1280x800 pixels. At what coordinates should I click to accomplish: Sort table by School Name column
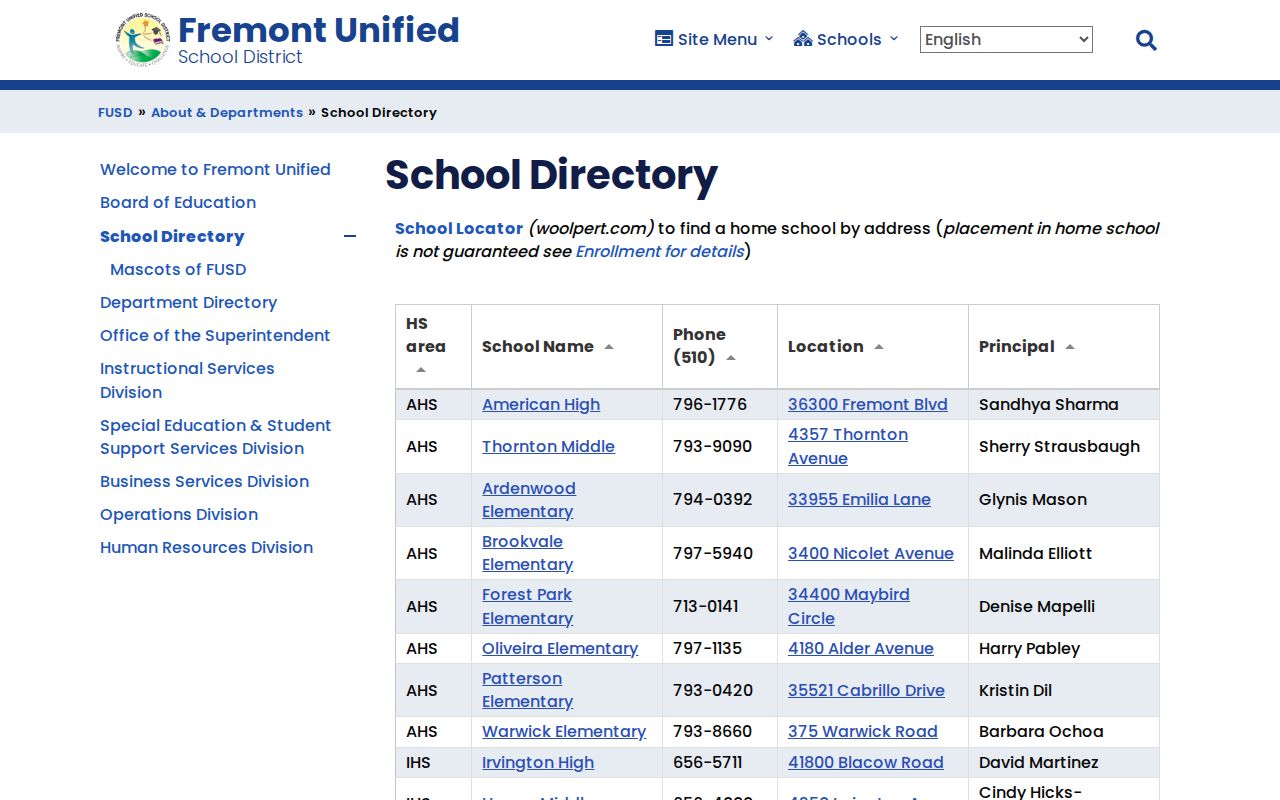pos(567,346)
